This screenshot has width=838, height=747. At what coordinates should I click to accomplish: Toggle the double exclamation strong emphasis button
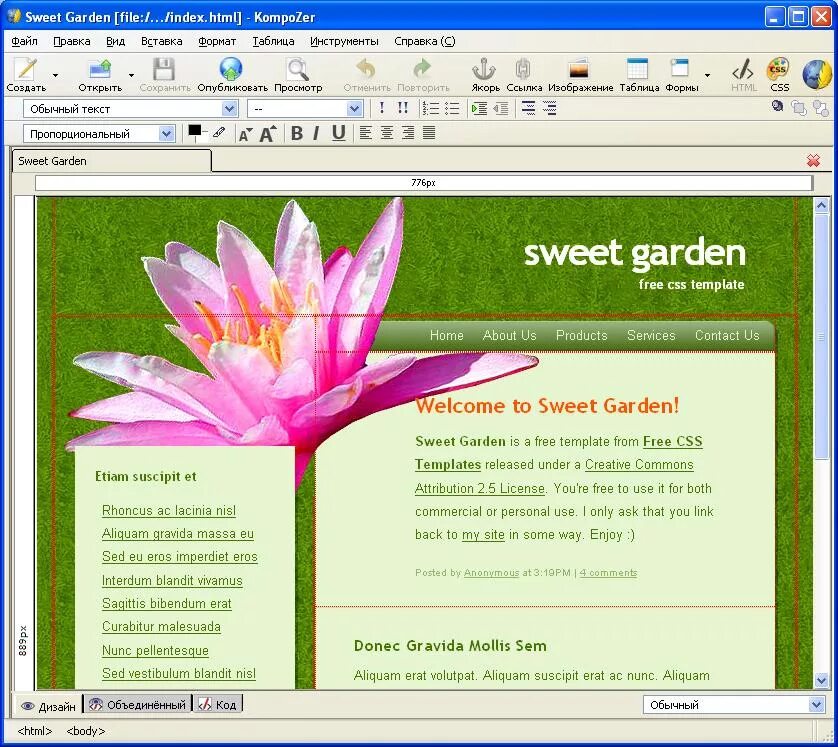point(402,108)
